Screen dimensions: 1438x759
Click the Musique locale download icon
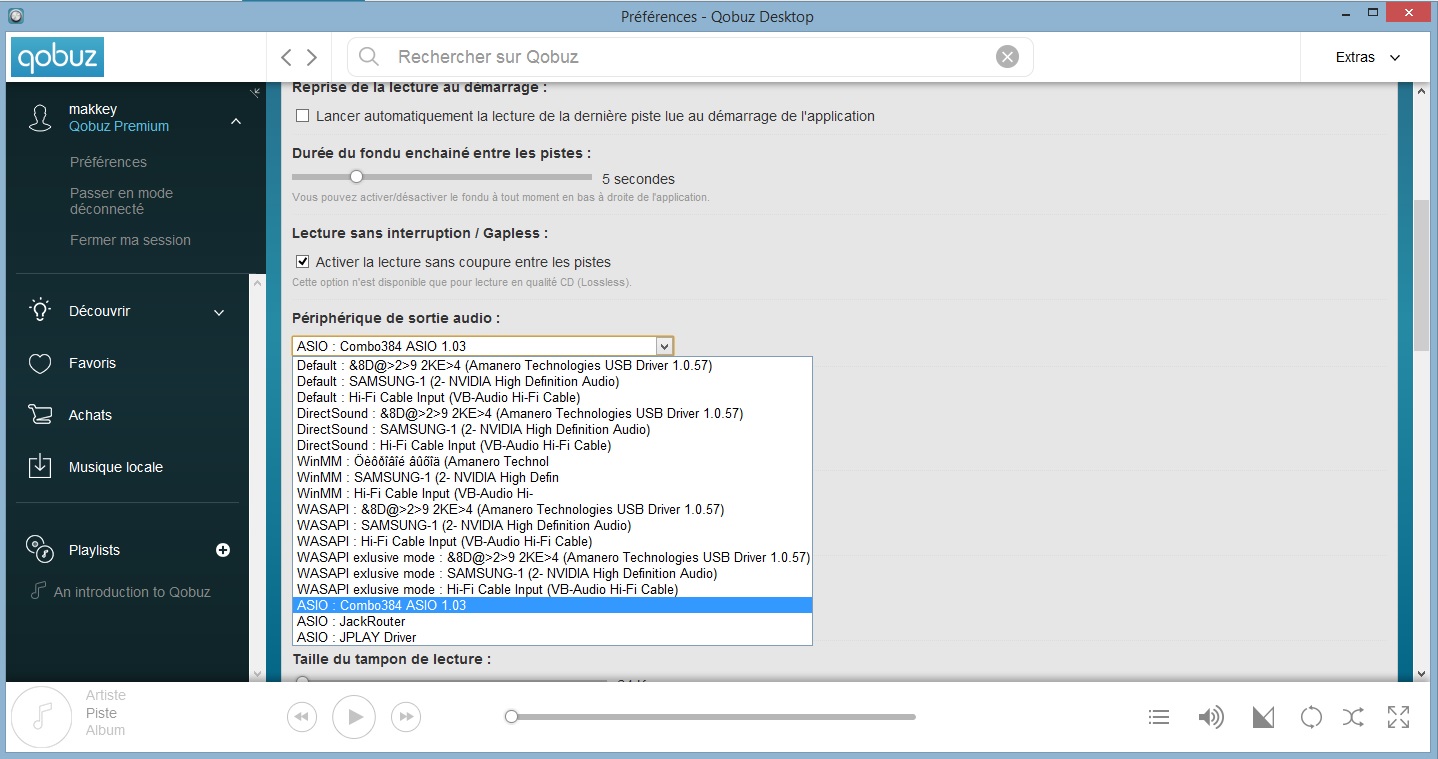point(40,467)
